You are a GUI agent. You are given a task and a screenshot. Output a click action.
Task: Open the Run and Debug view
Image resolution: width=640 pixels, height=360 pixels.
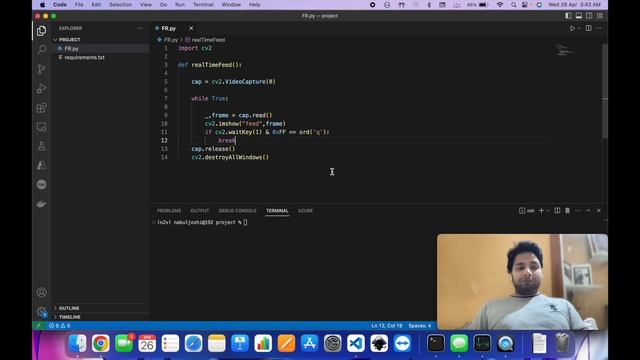[41, 88]
